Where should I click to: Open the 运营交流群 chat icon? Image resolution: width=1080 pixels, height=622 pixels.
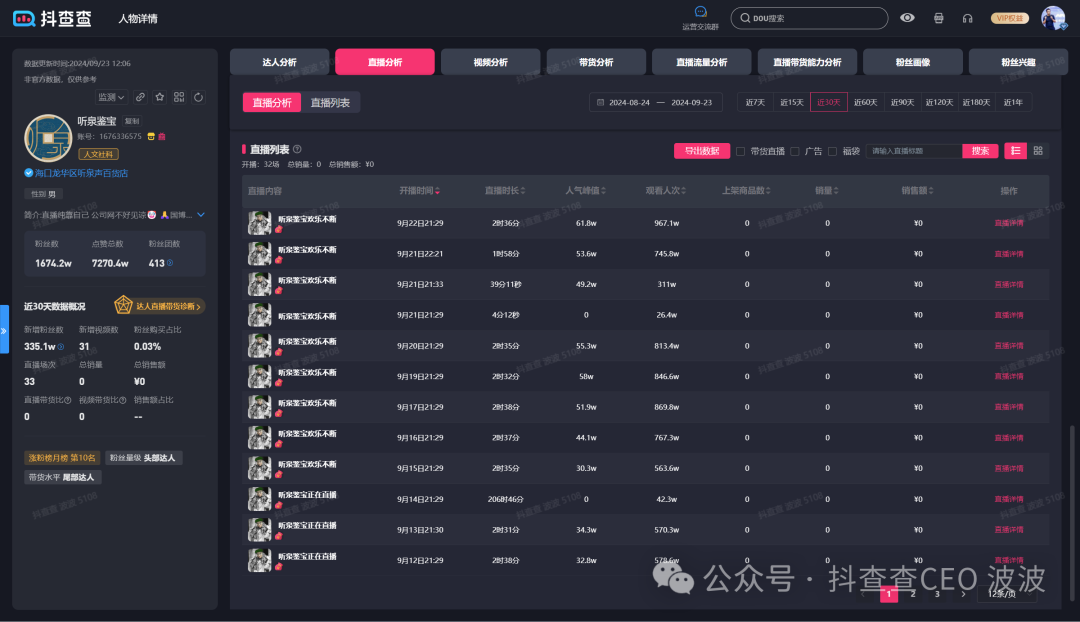coord(700,12)
